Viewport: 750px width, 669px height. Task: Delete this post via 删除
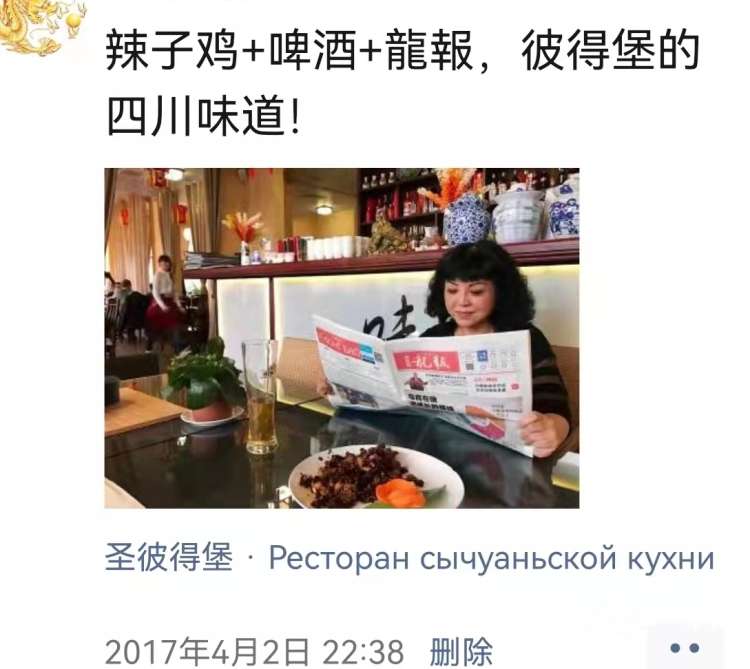coord(461,651)
